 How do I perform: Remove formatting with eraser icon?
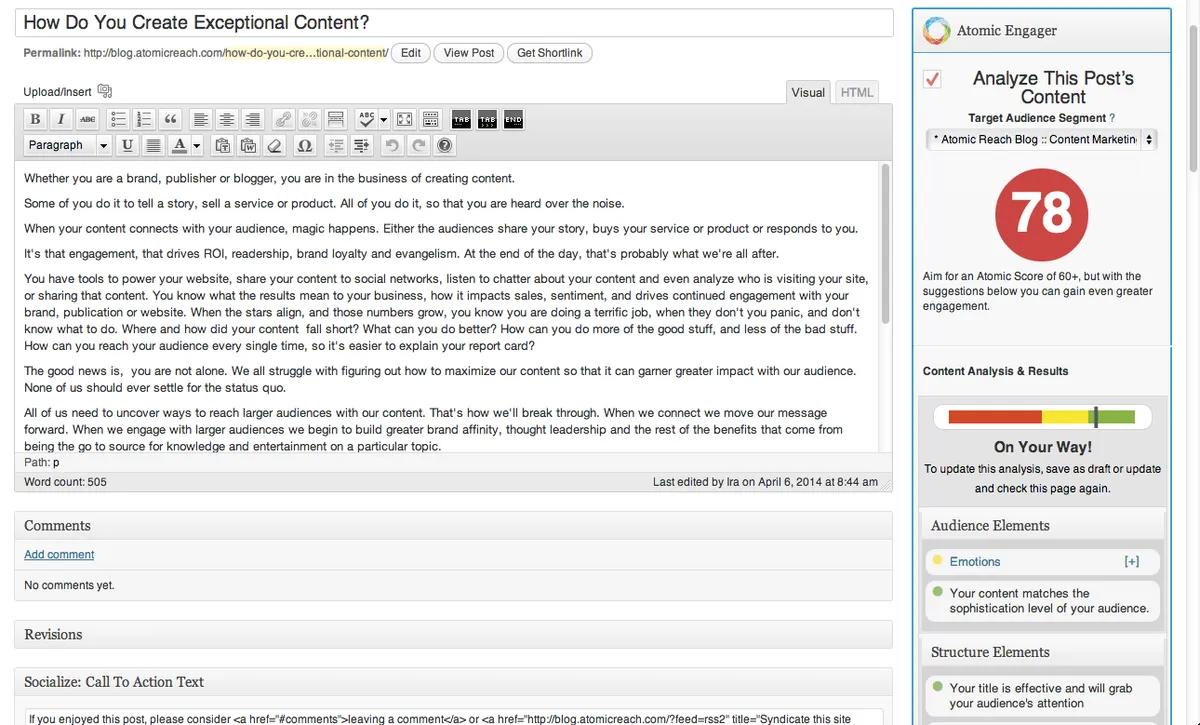pyautogui.click(x=275, y=145)
